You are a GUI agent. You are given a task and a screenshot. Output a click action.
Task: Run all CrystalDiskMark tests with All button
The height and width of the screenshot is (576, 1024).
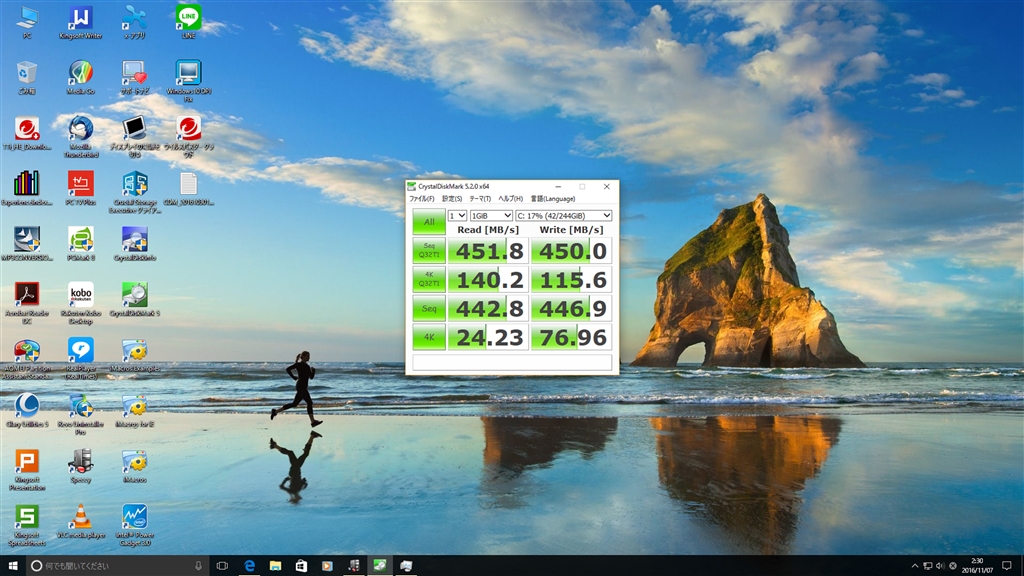[429, 222]
